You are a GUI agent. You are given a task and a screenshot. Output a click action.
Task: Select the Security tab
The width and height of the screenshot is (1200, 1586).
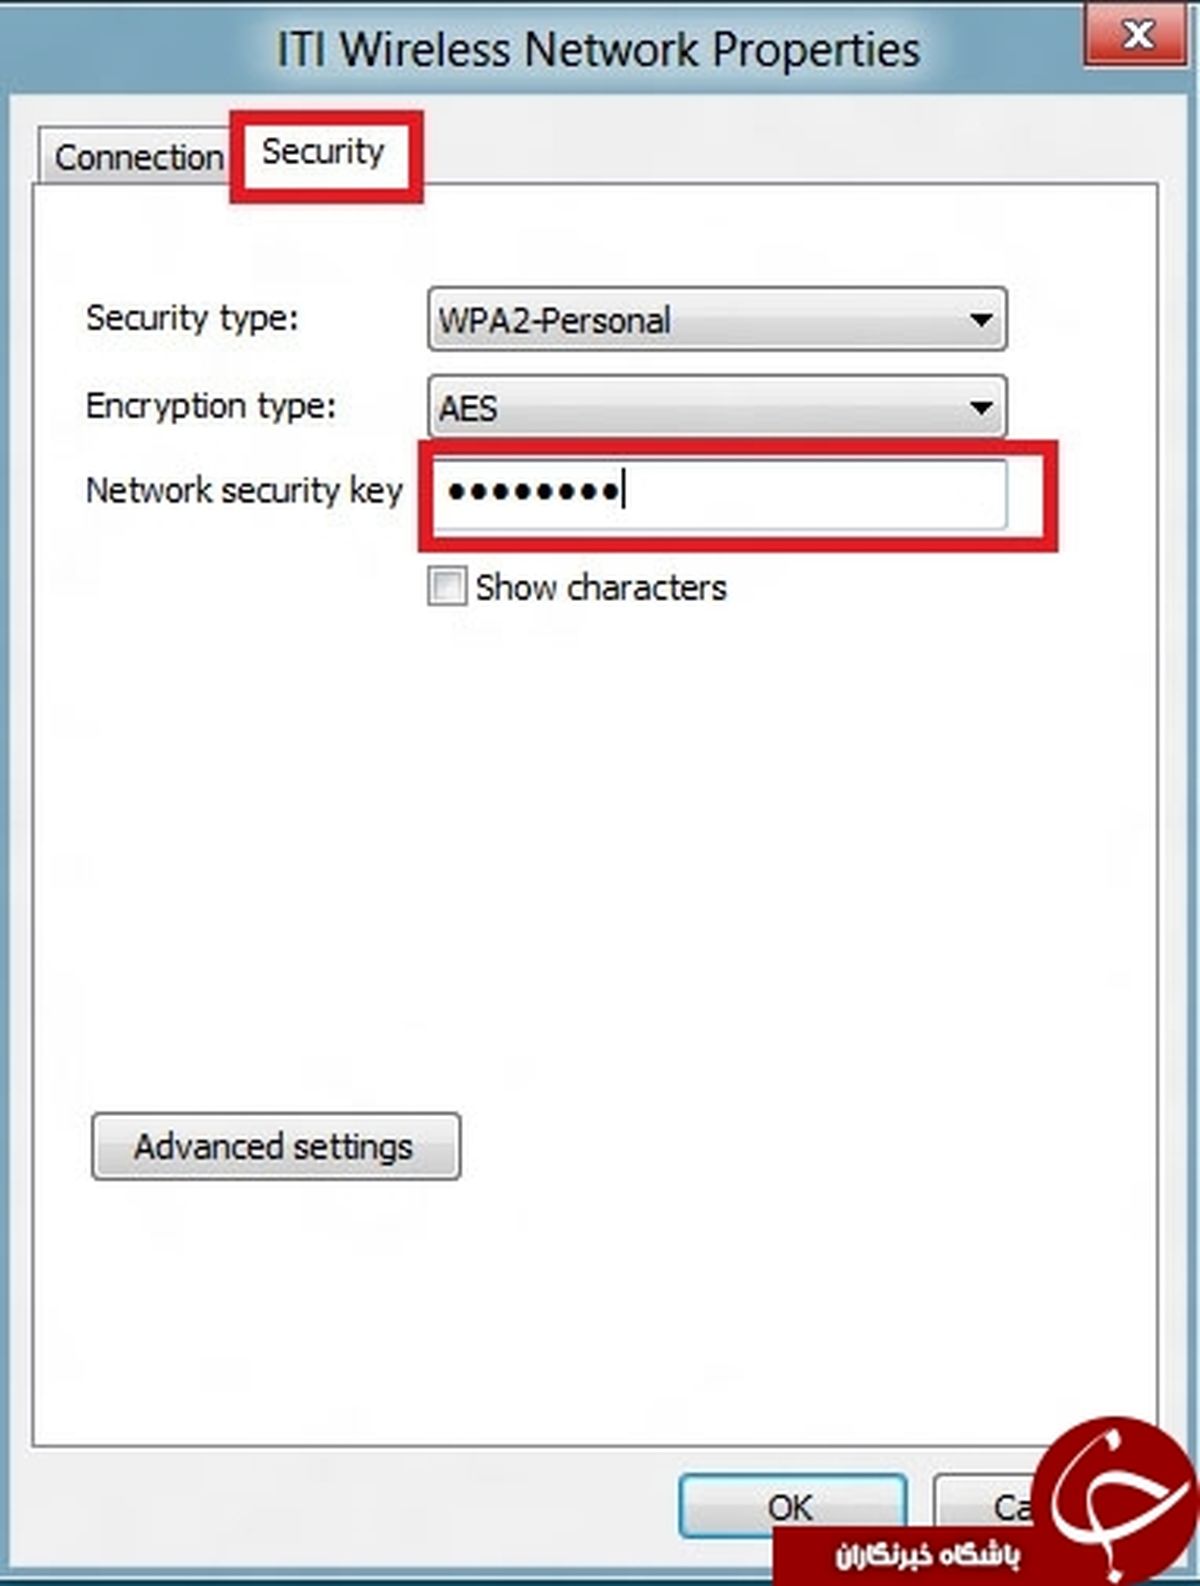click(323, 152)
